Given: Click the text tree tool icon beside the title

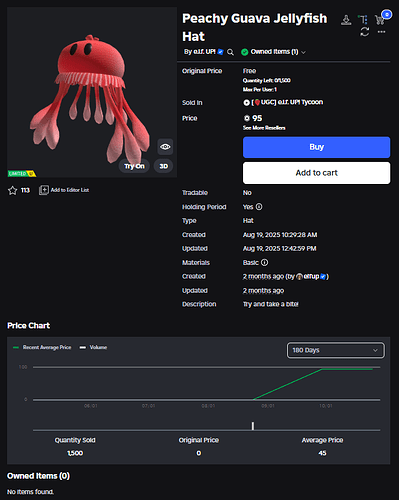Looking at the screenshot, I should (363, 19).
